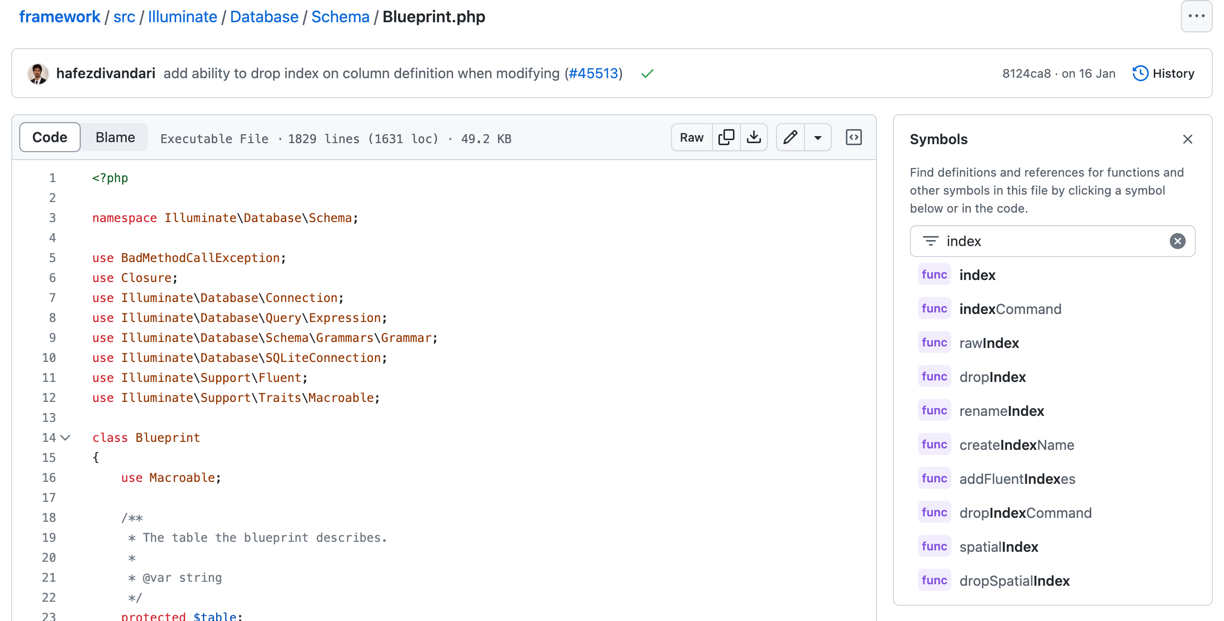Clear the symbols filter with the X icon

(x=1177, y=241)
